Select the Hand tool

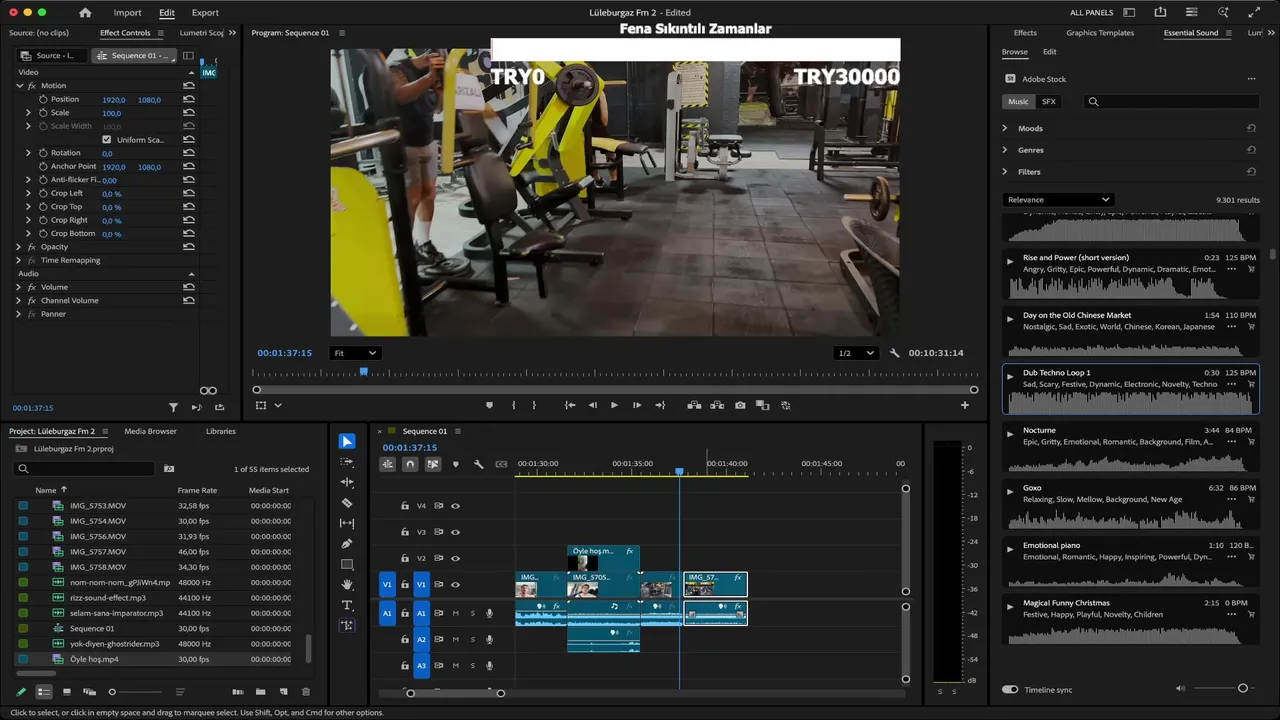(347, 584)
